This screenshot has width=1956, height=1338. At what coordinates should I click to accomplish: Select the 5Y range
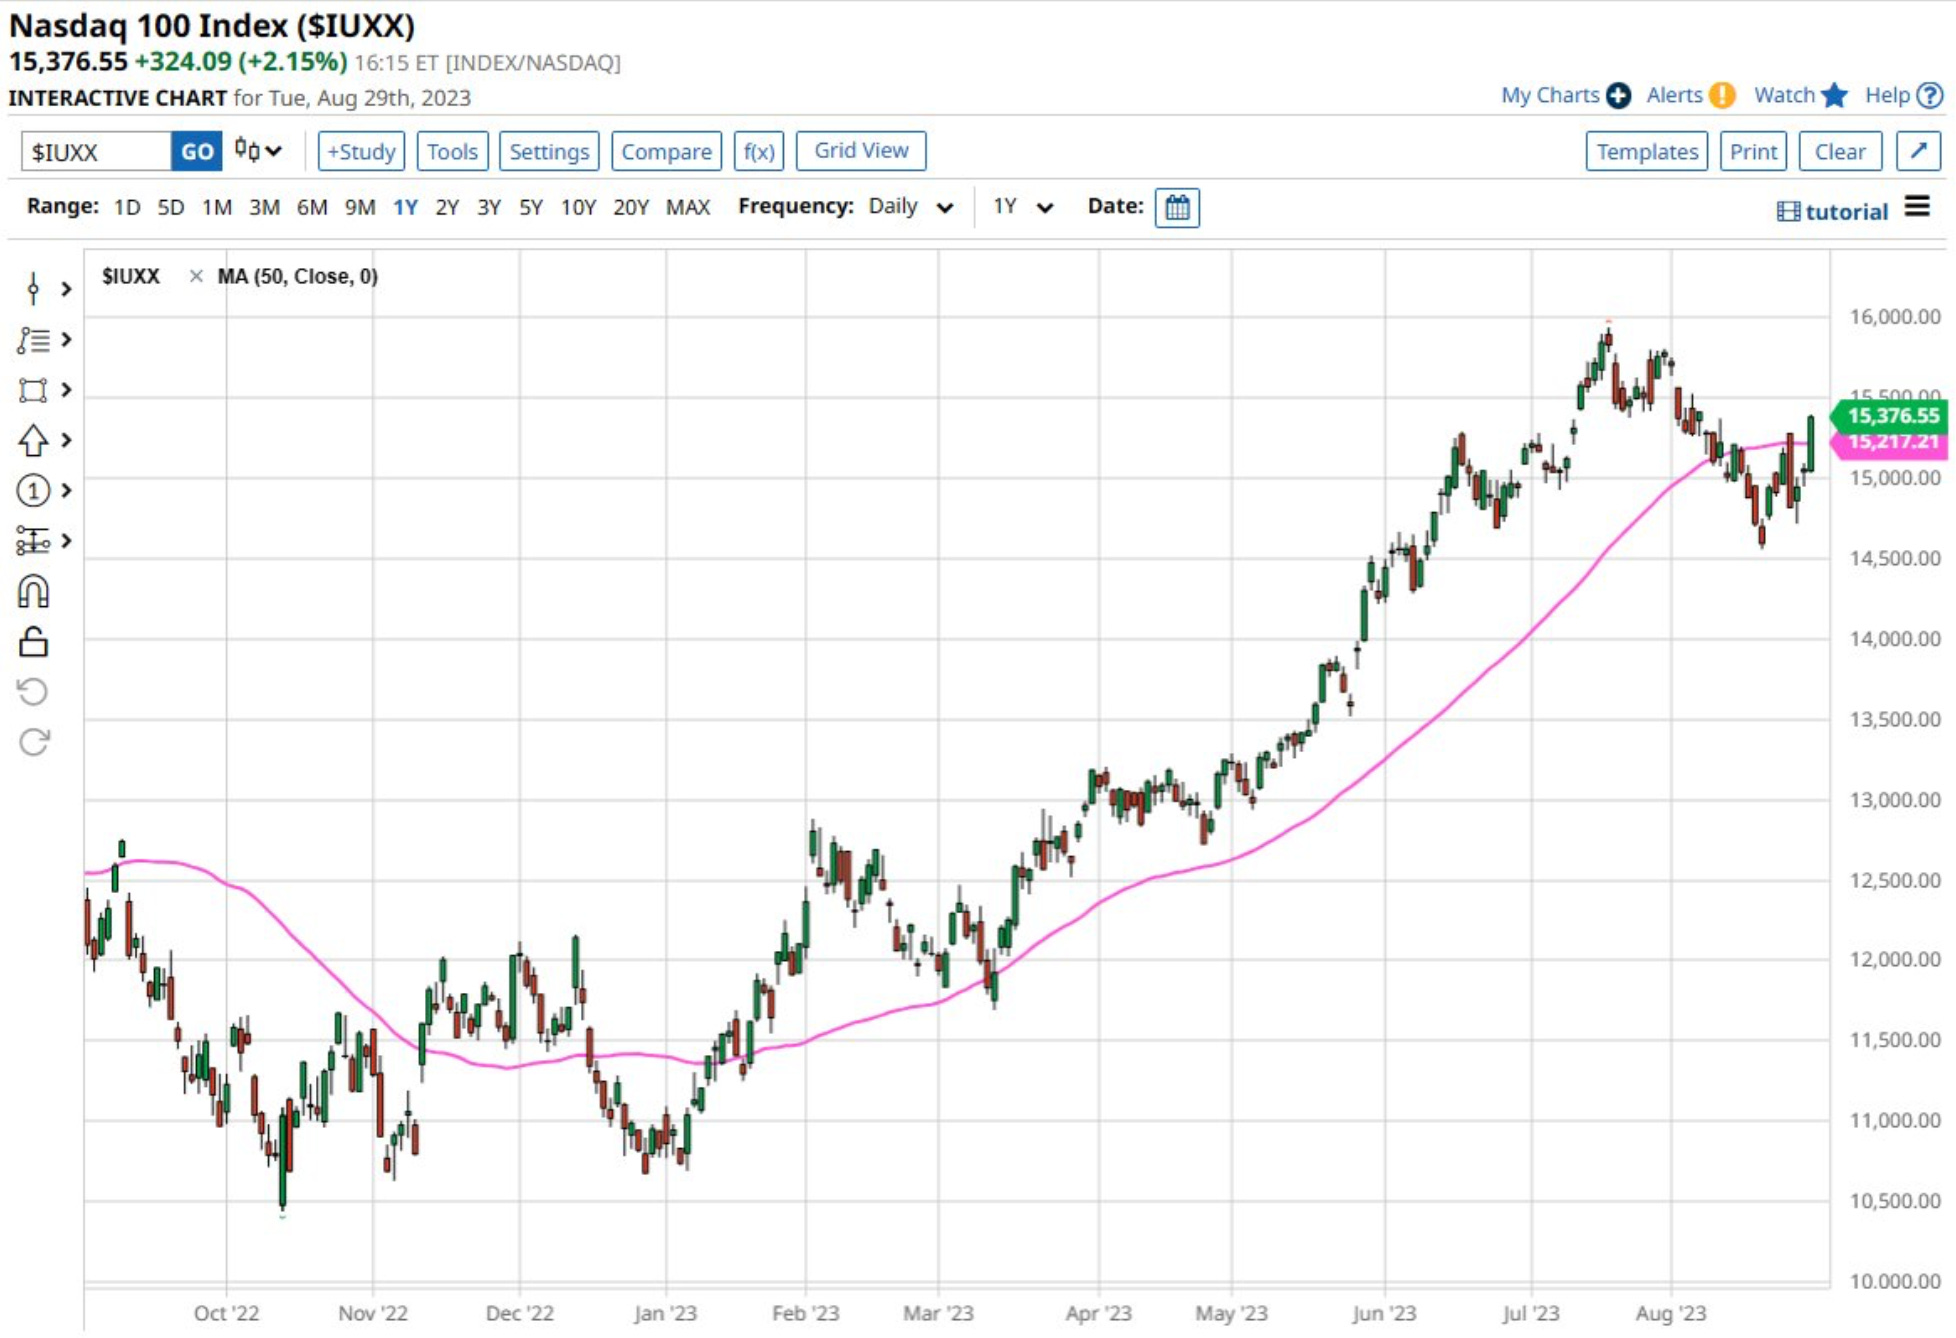531,207
